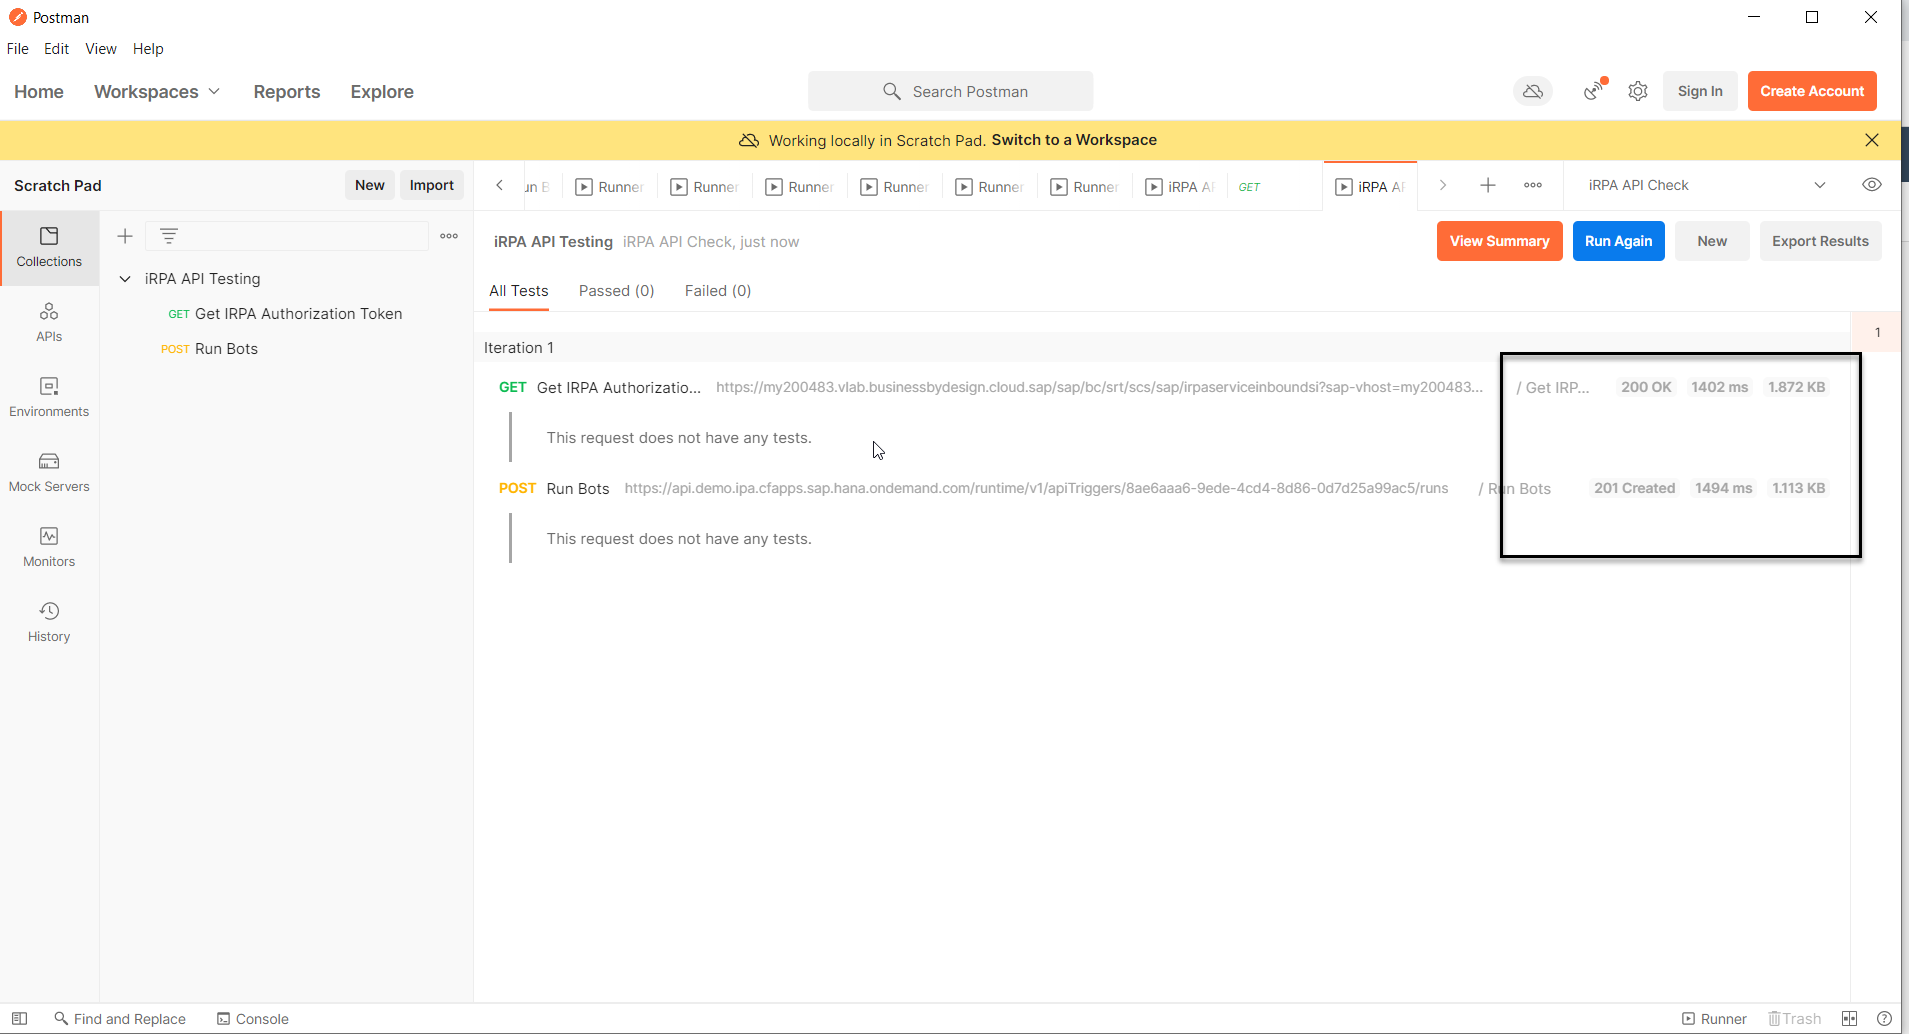Open the View menu

[x=100, y=48]
